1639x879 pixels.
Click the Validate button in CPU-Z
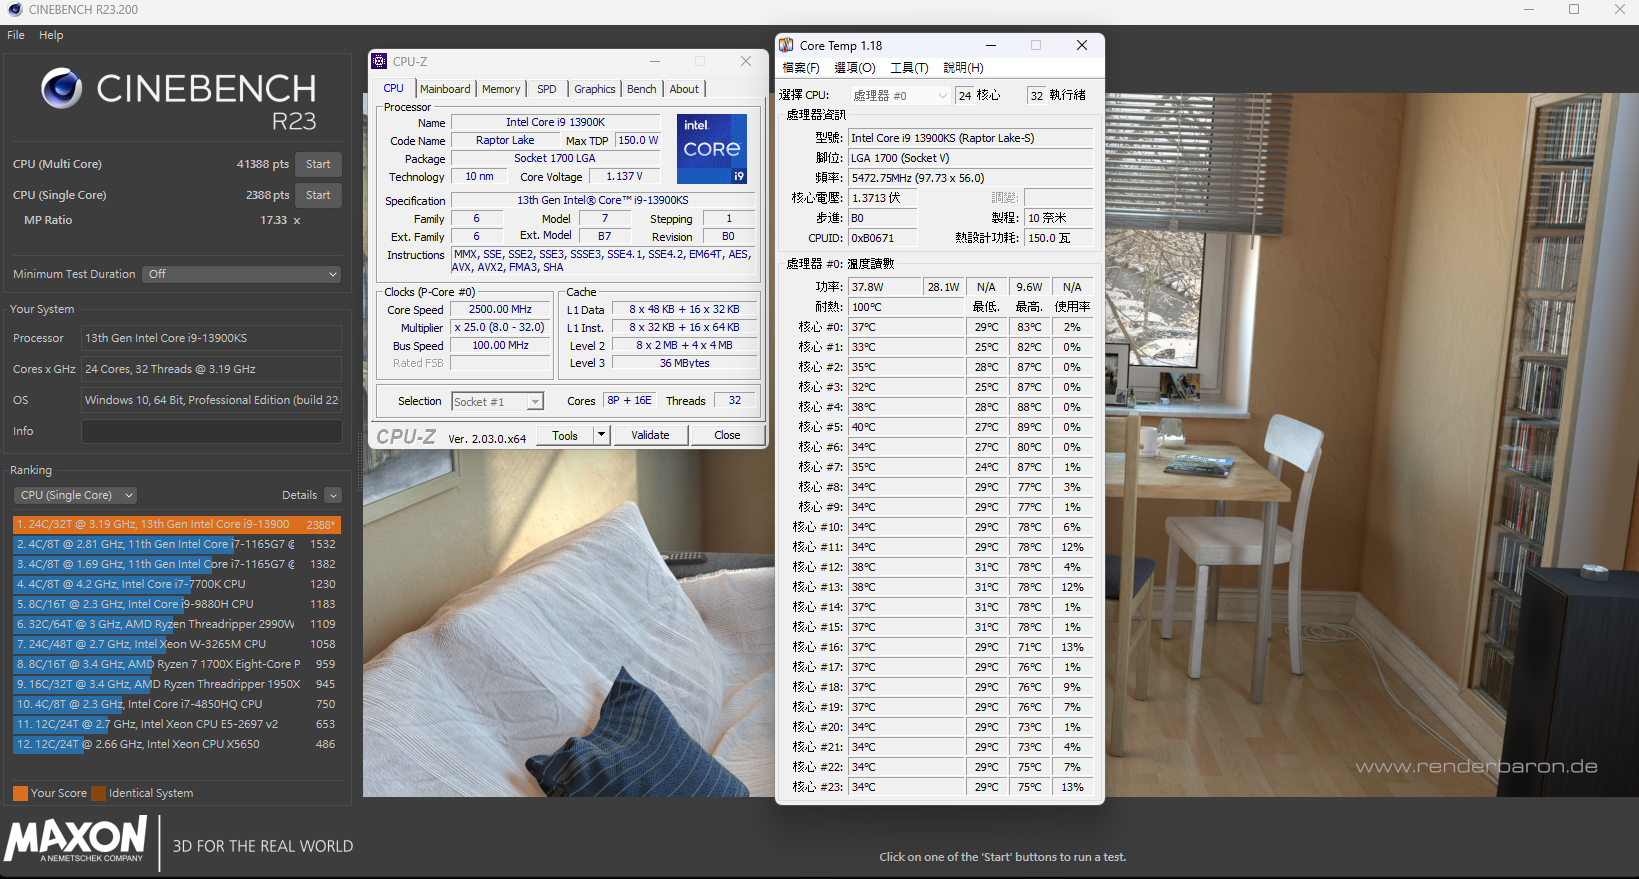coord(650,435)
